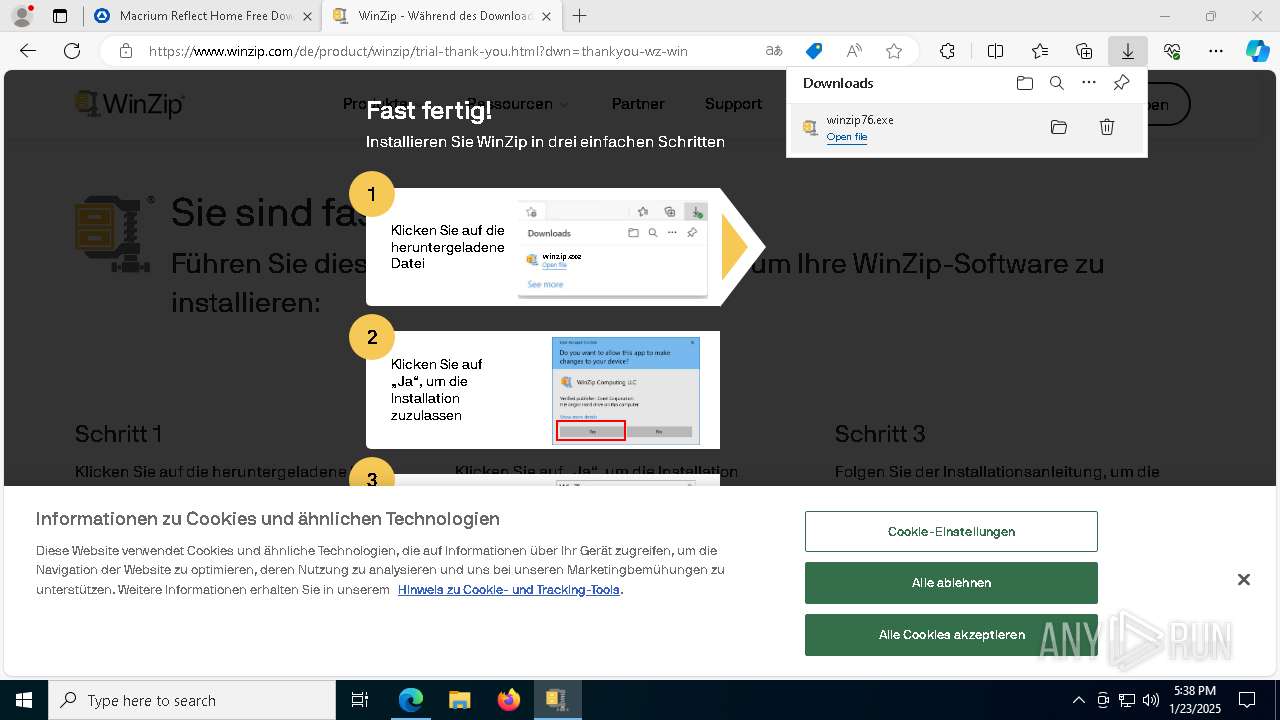Open the Windows Start menu

pyautogui.click(x=24, y=700)
